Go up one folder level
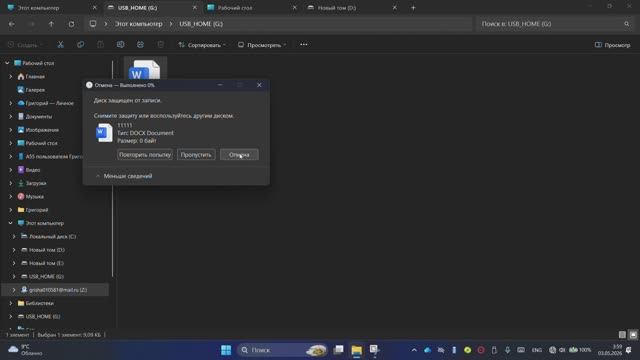Viewport: 640px width, 360px height. click(x=51, y=24)
